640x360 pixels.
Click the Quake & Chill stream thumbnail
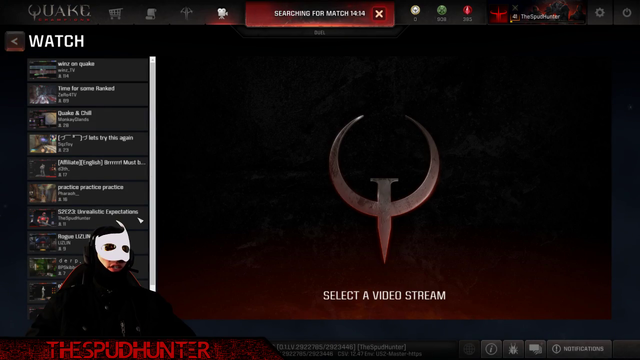[43, 119]
